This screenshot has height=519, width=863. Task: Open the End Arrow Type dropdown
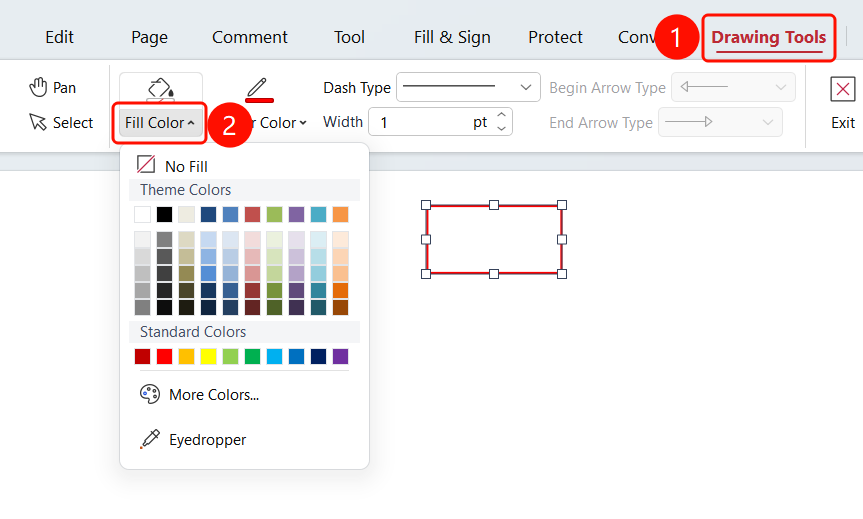click(x=720, y=122)
